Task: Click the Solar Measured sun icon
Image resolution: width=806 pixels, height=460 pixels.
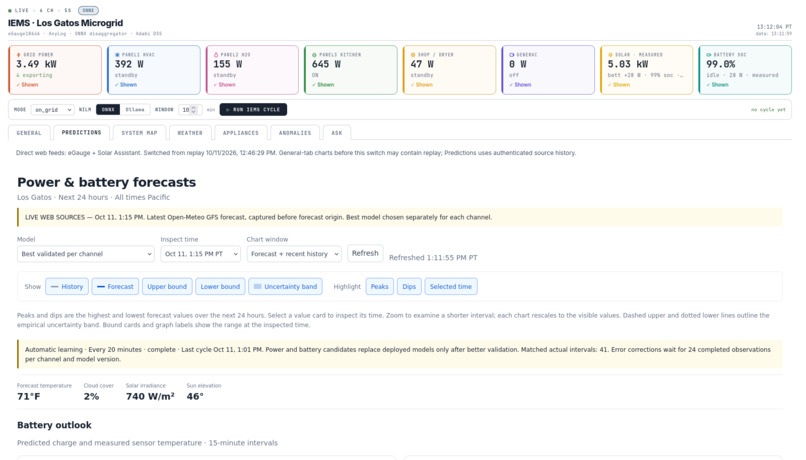Action: pos(610,54)
